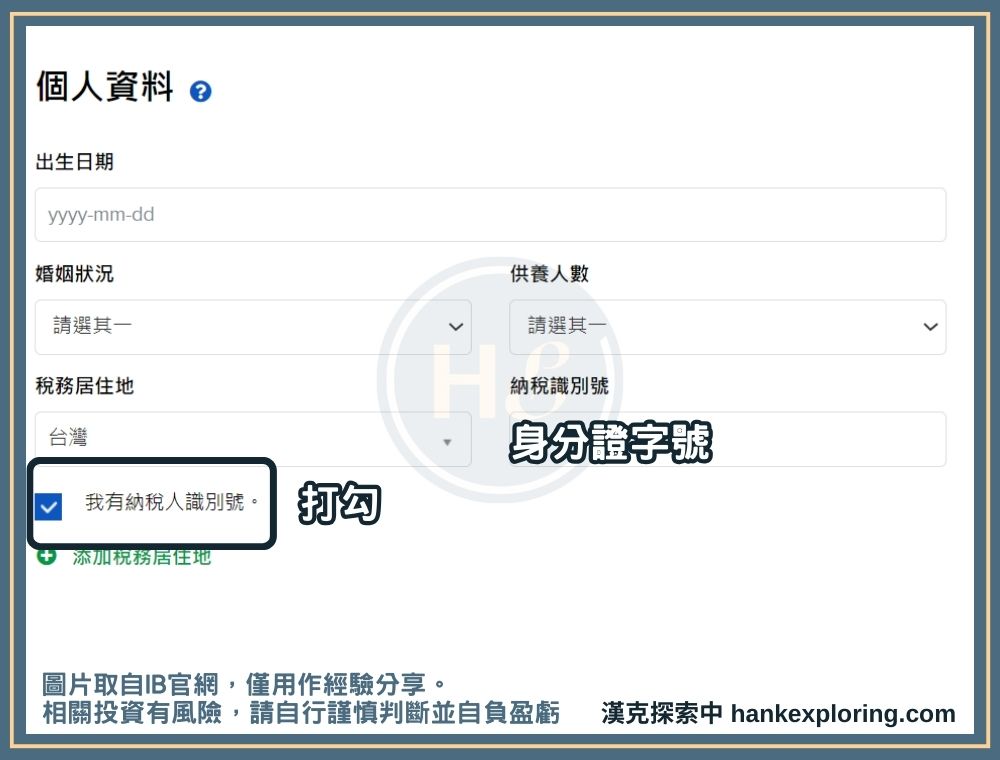Open the help icon beside 個人資料
This screenshot has width=1000, height=760.
coord(201,91)
